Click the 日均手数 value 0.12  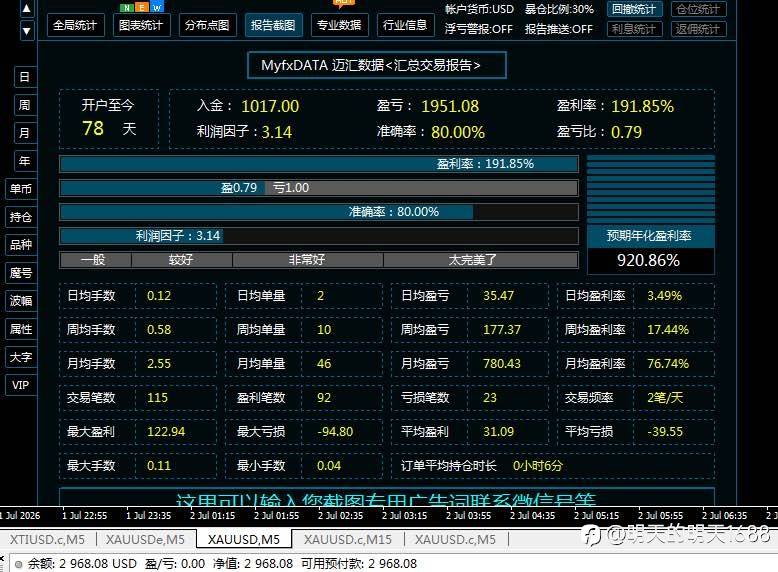[x=159, y=296]
